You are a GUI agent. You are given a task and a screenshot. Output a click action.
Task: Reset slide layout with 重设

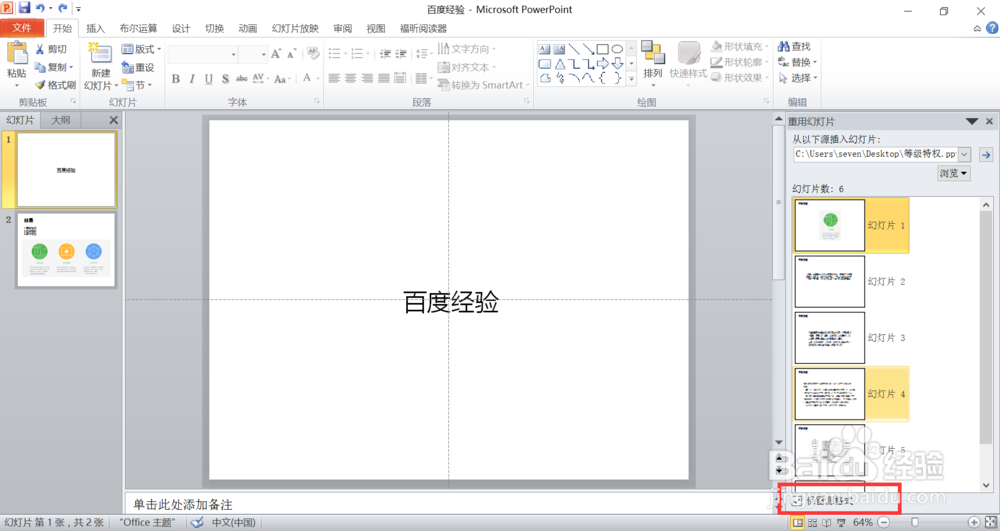pos(138,67)
